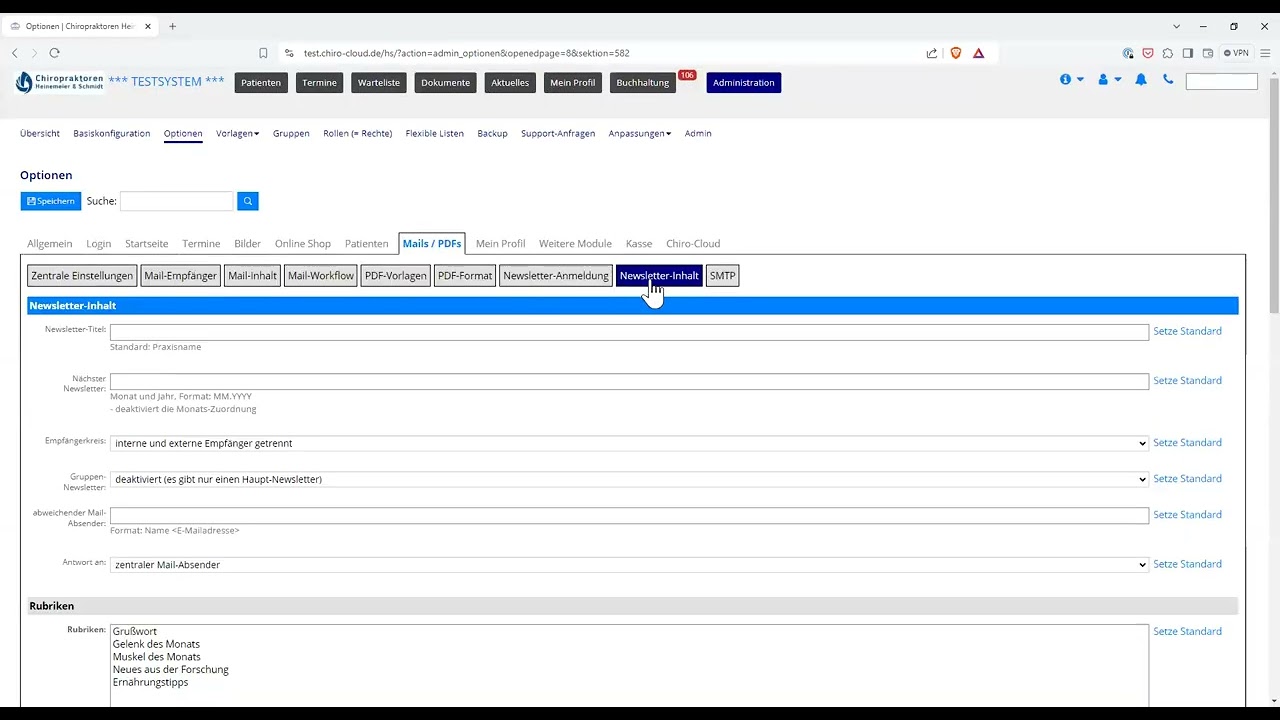
Task: Click the Pocket extension icon
Action: pyautogui.click(x=1148, y=53)
